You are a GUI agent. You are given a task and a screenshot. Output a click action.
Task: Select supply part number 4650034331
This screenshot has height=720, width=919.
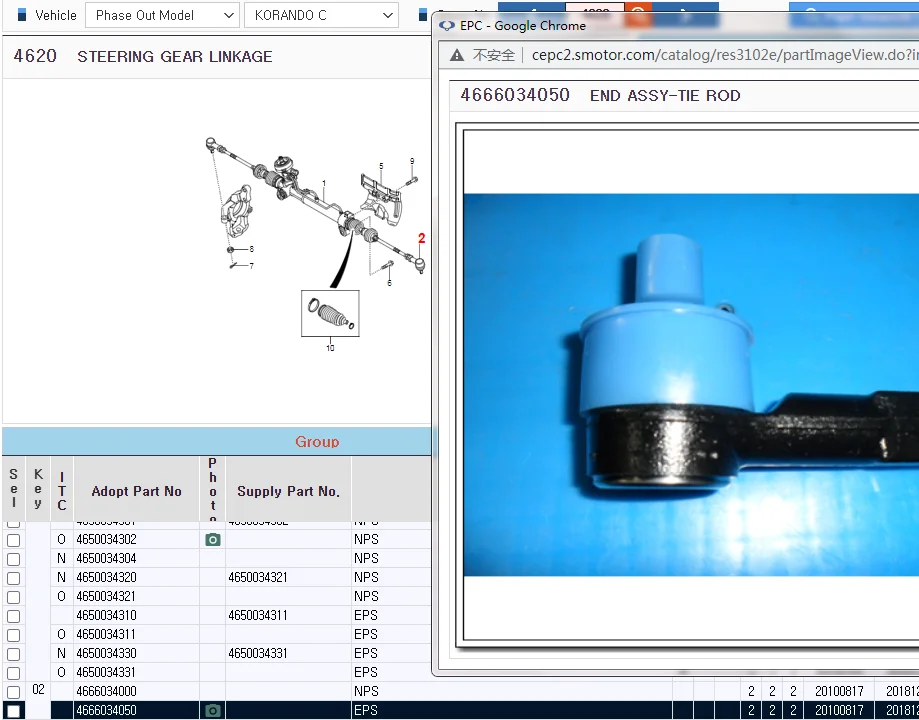(x=258, y=653)
